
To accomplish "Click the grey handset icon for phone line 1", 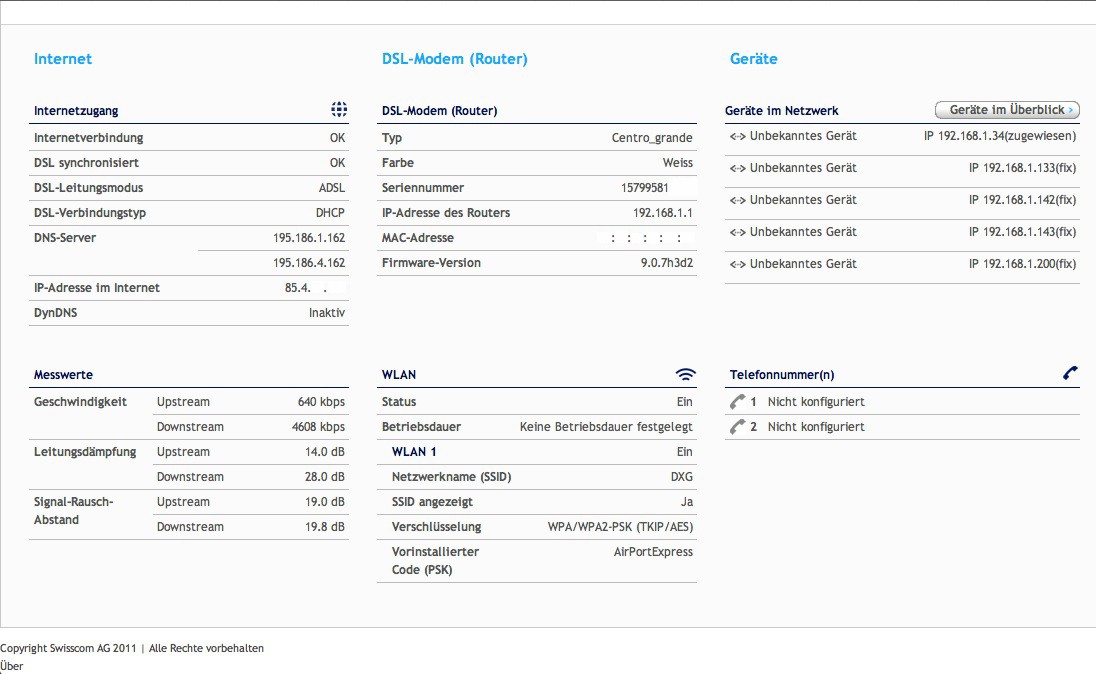I will 737,402.
